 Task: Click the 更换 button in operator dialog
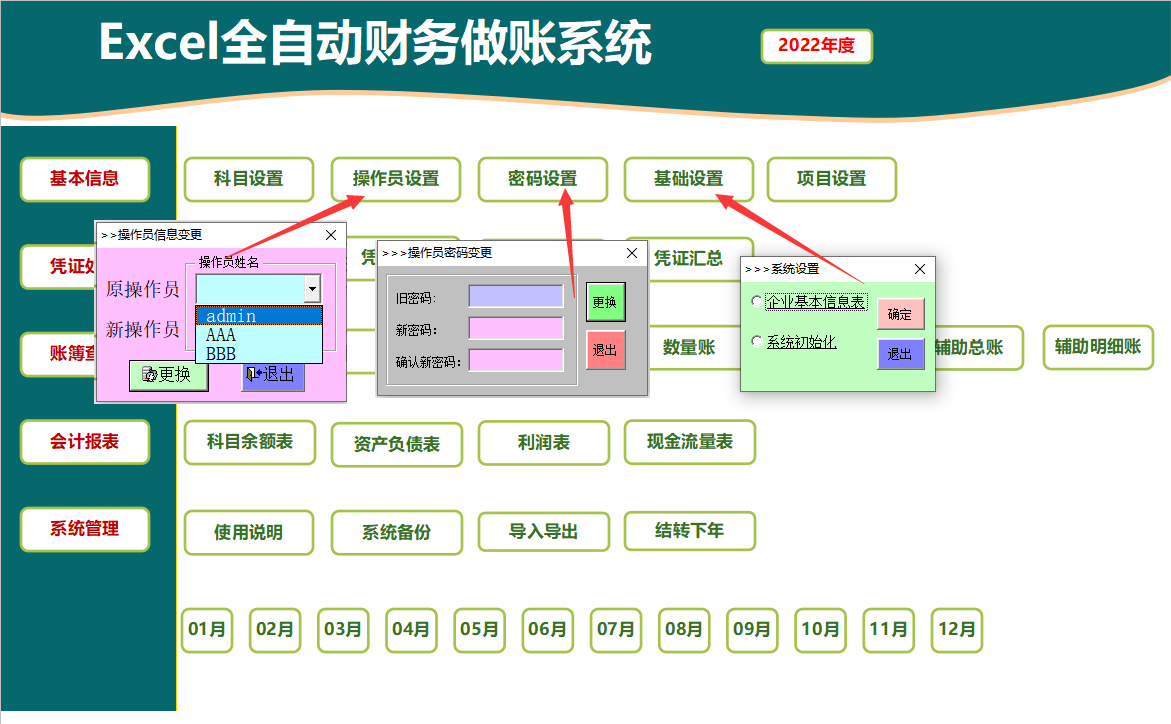168,377
